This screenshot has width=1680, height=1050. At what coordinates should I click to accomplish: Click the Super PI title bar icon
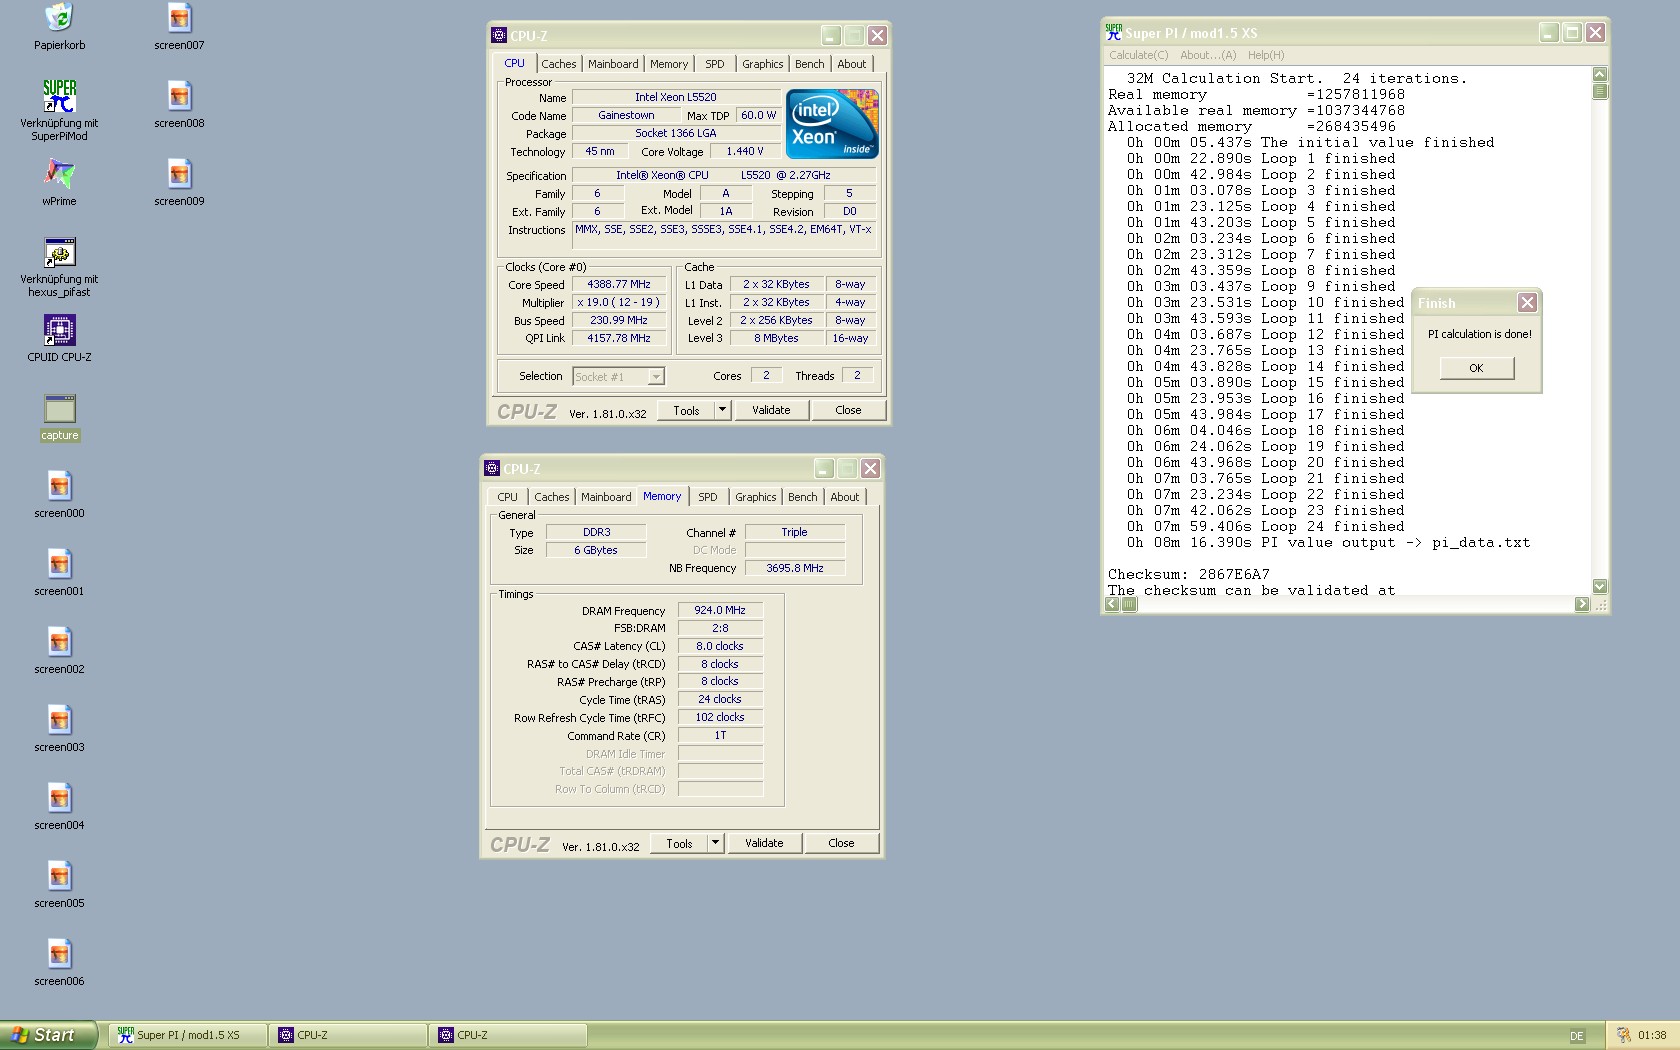pos(1114,33)
